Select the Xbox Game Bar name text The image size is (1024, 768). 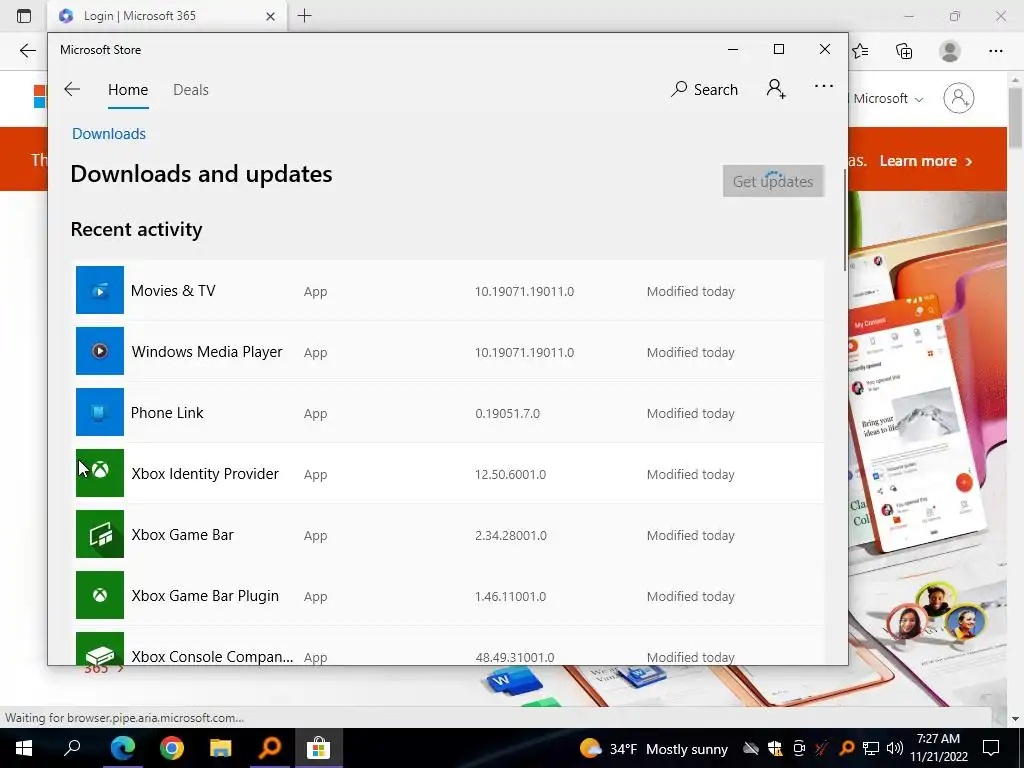click(182, 535)
